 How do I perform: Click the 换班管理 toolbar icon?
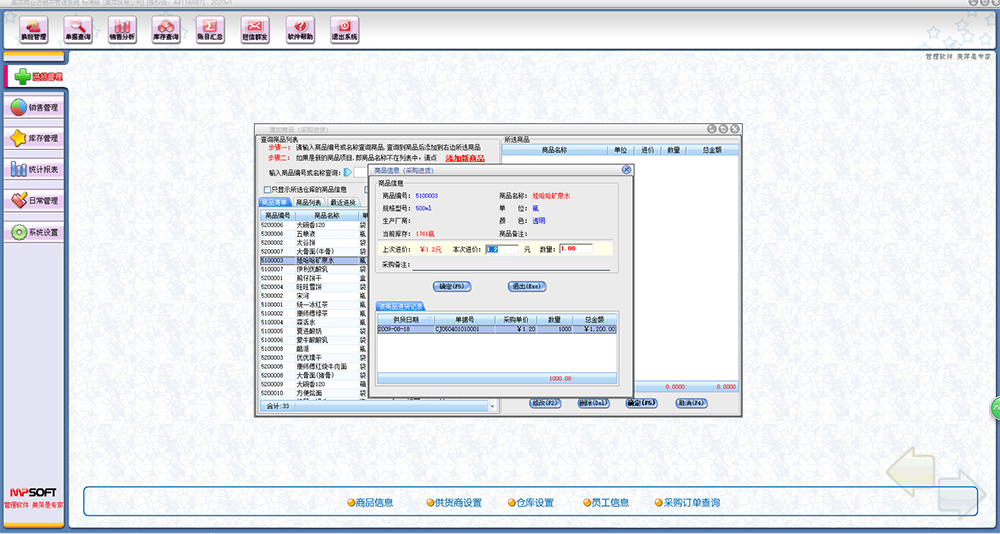(33, 29)
